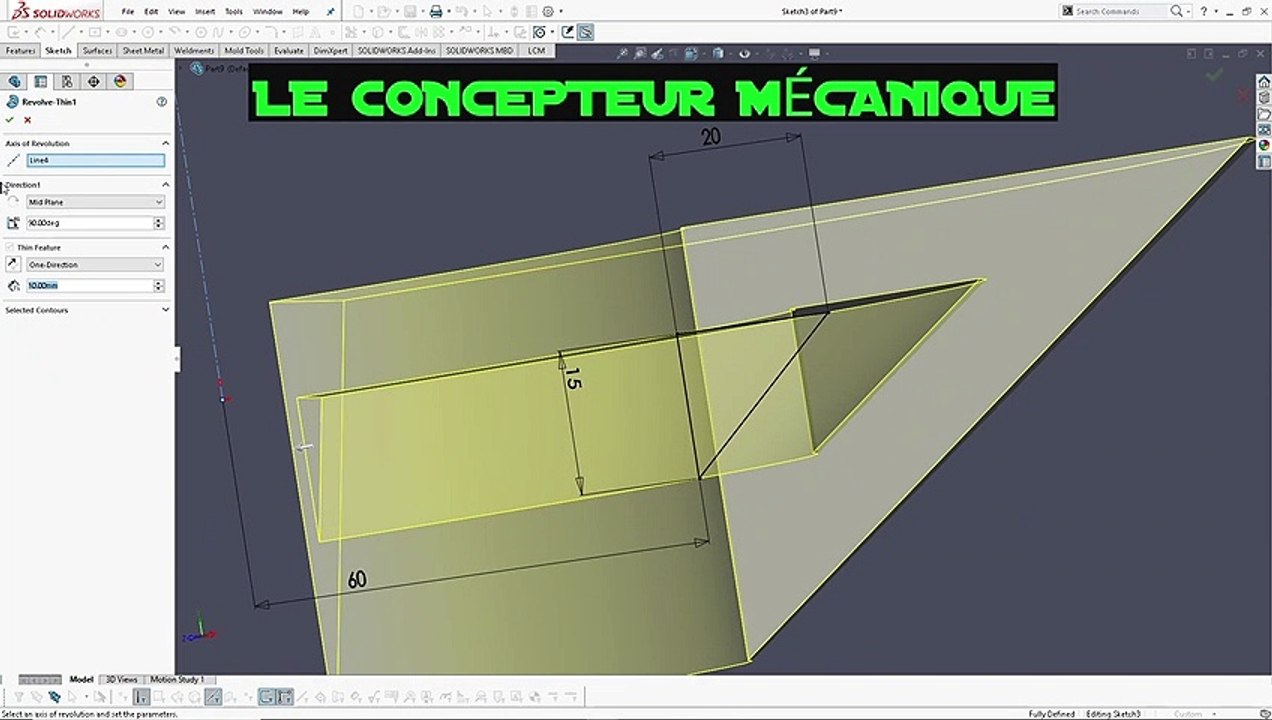Click the thickness spinner on the 10.00mm field
Screen dimensions: 1272x720
point(158,286)
